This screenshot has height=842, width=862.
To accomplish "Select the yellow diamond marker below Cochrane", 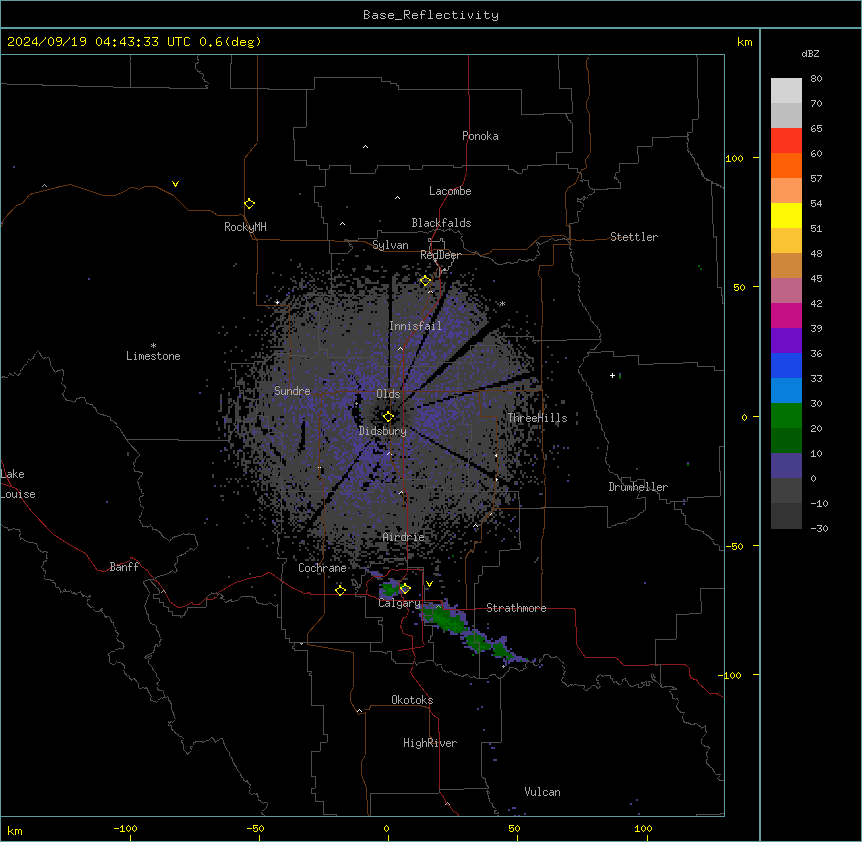I will tap(340, 590).
